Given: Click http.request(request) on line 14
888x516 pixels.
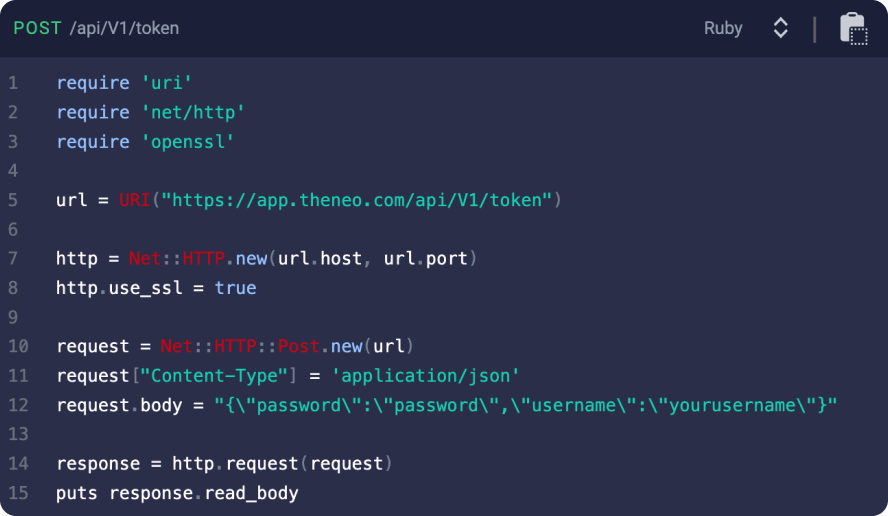Looking at the screenshot, I should [282, 463].
